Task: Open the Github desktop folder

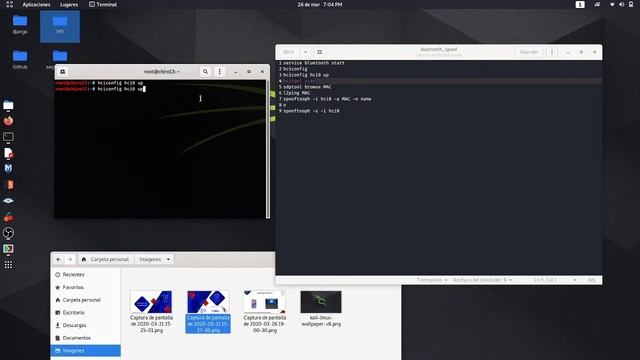Action: click(x=20, y=59)
